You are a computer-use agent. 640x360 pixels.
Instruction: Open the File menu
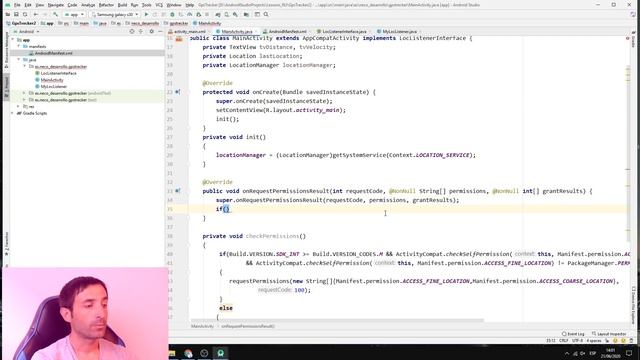(x=17, y=5)
